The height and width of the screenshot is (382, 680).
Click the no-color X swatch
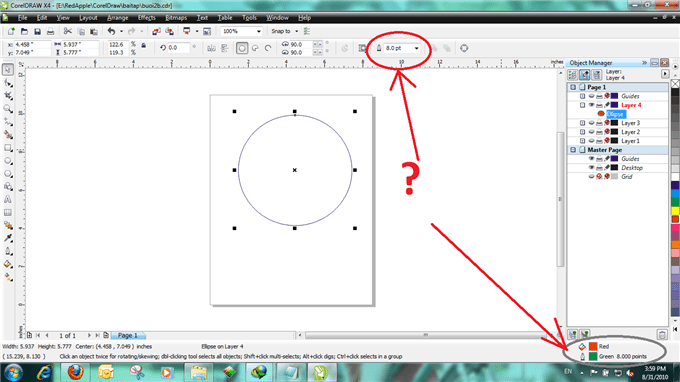point(675,84)
